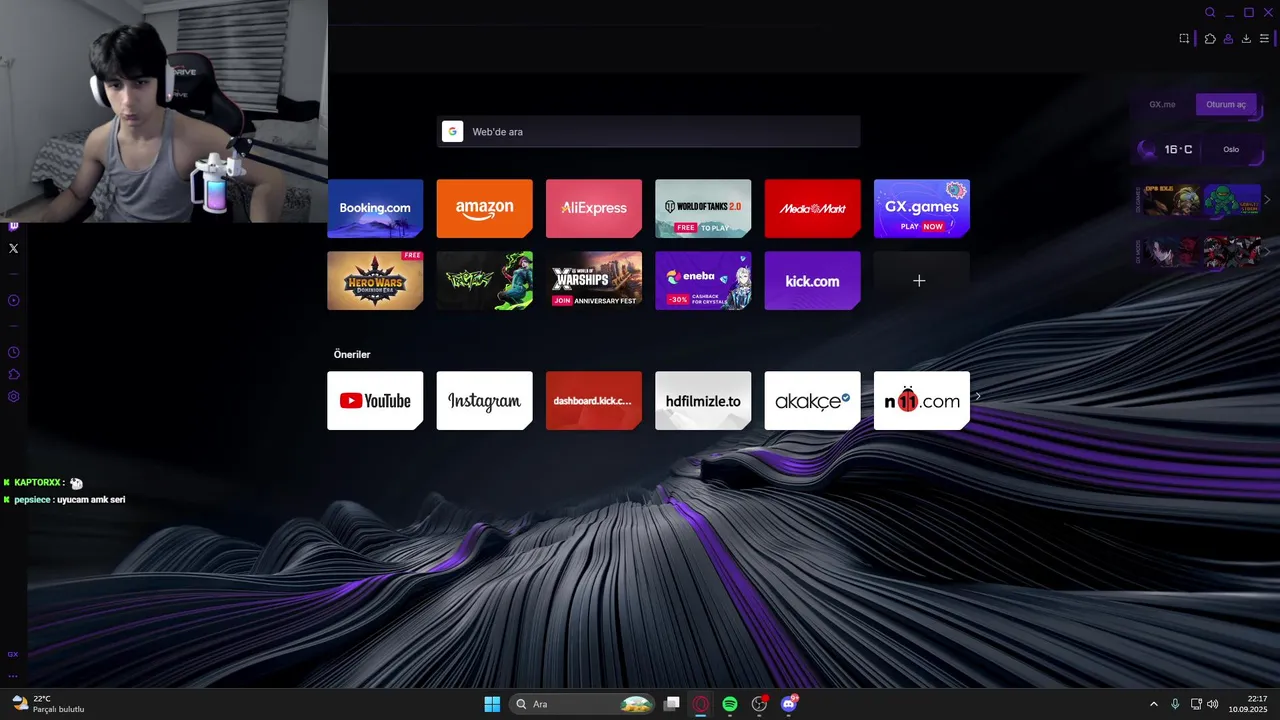Click the Web'de ara search field

pos(648,132)
